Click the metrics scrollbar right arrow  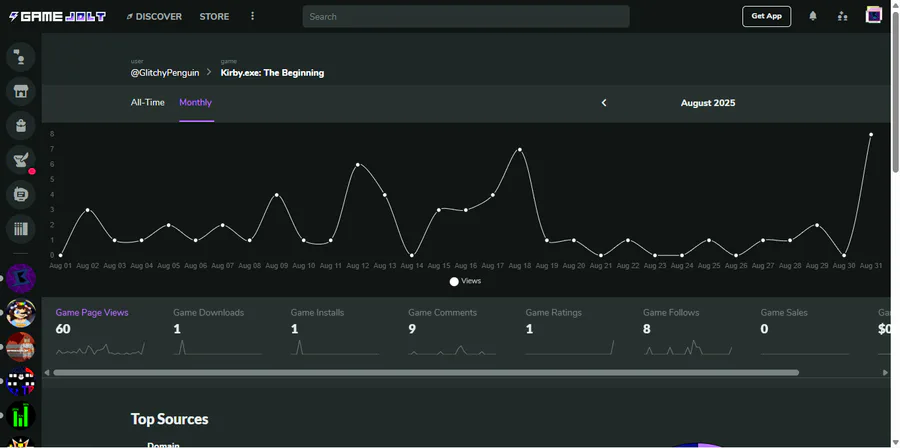tap(885, 372)
